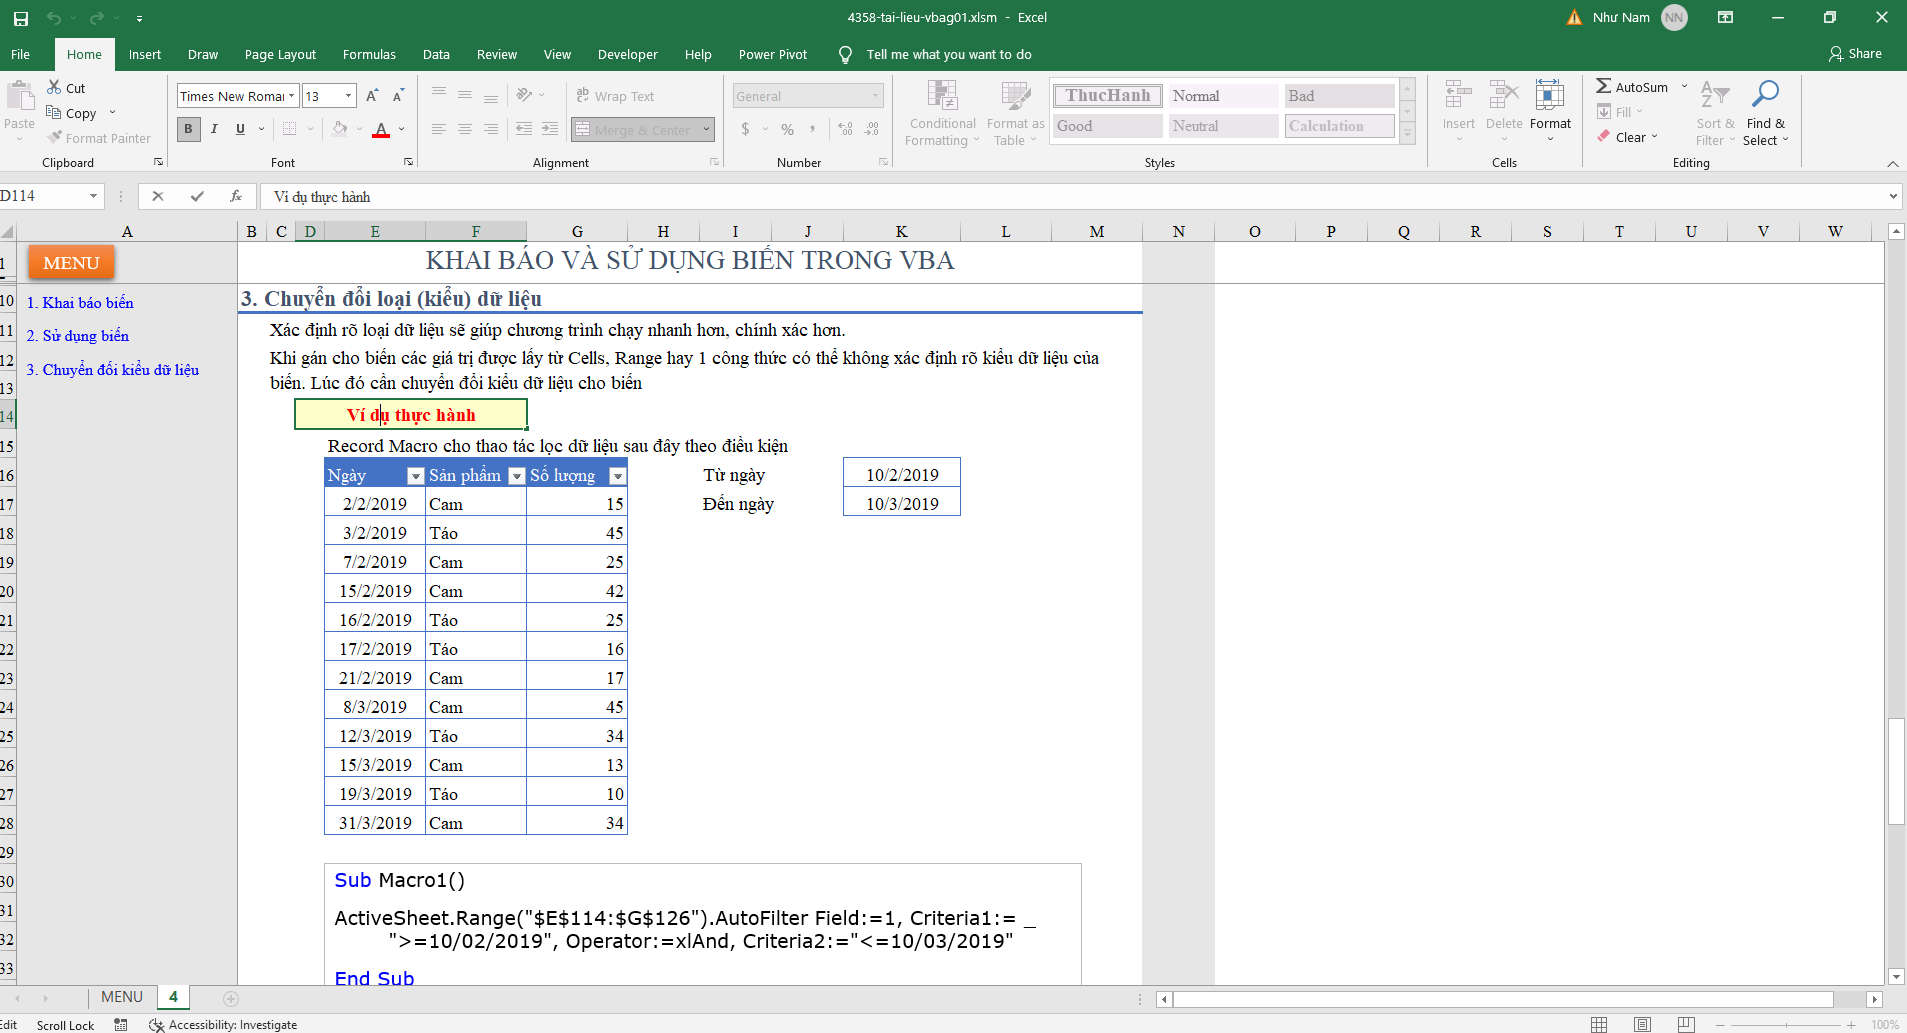Open Conditional Formatting icon

[942, 96]
